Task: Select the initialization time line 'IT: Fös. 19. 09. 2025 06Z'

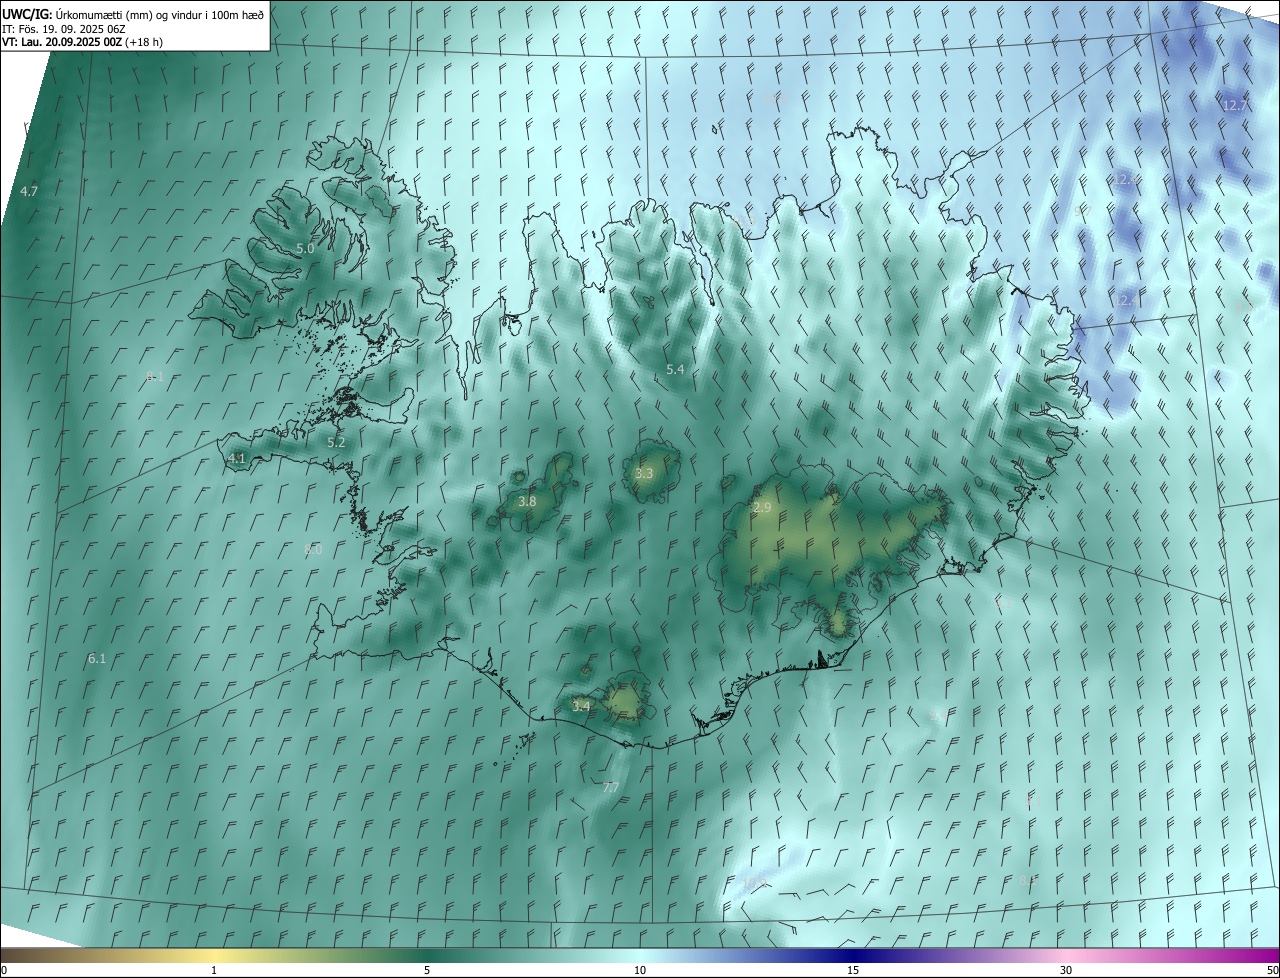Action: (64, 29)
